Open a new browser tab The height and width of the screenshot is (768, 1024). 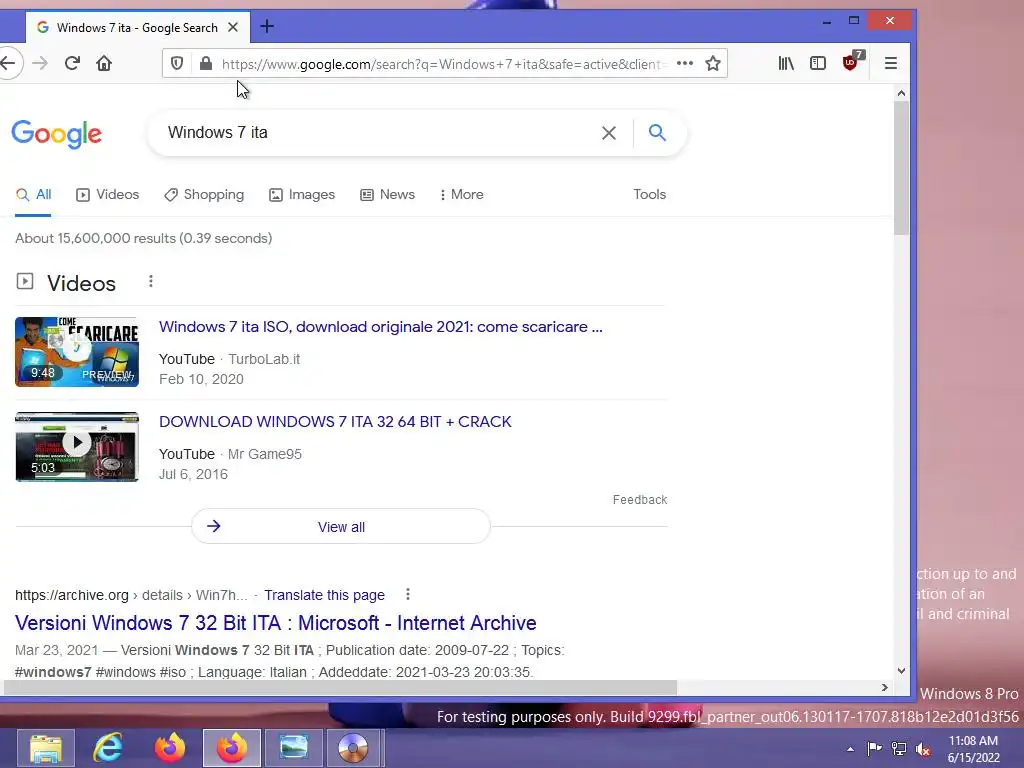pos(266,27)
